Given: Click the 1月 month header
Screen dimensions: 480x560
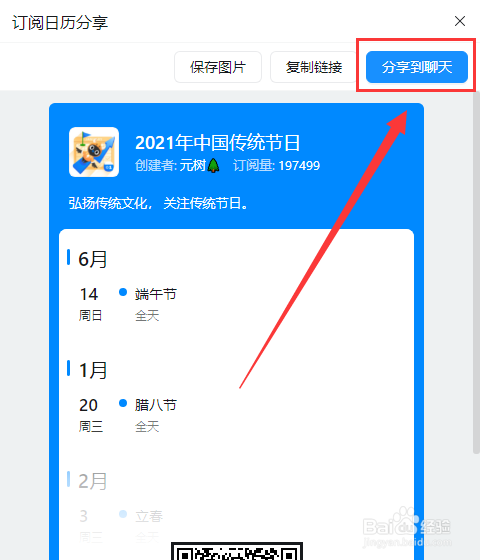Looking at the screenshot, I should [x=92, y=370].
